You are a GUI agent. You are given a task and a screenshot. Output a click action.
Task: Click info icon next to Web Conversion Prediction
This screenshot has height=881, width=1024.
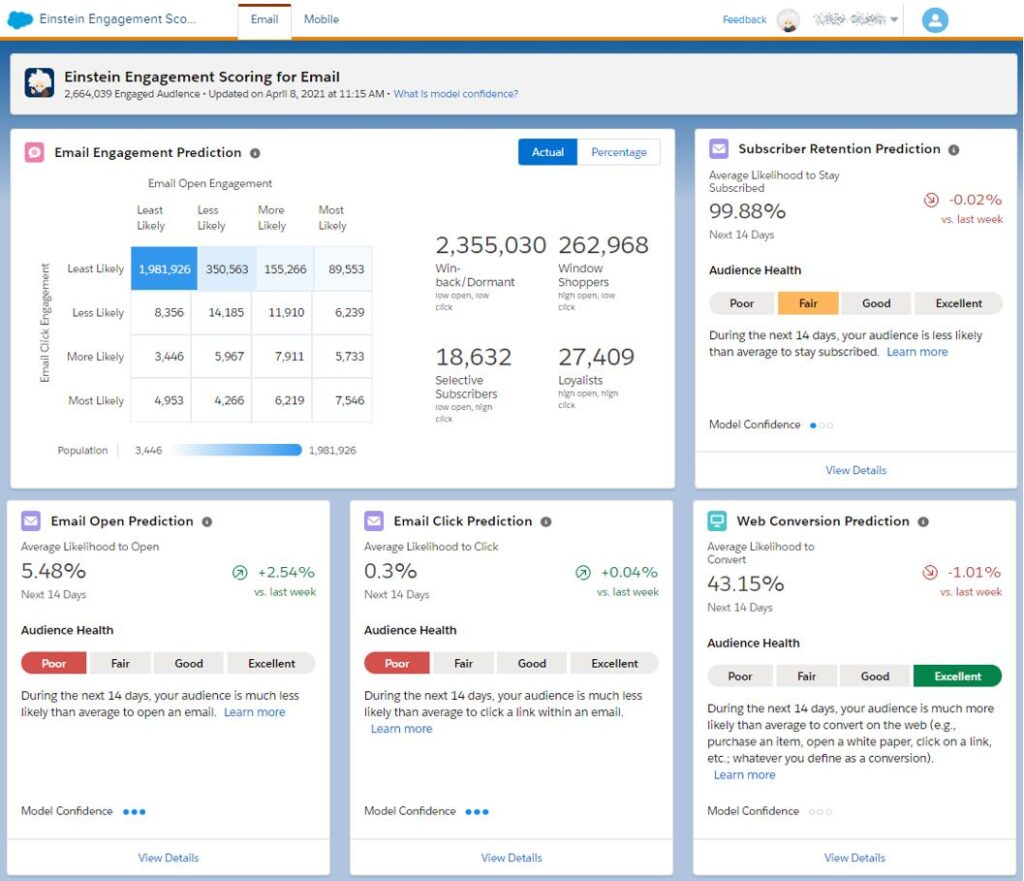923,522
